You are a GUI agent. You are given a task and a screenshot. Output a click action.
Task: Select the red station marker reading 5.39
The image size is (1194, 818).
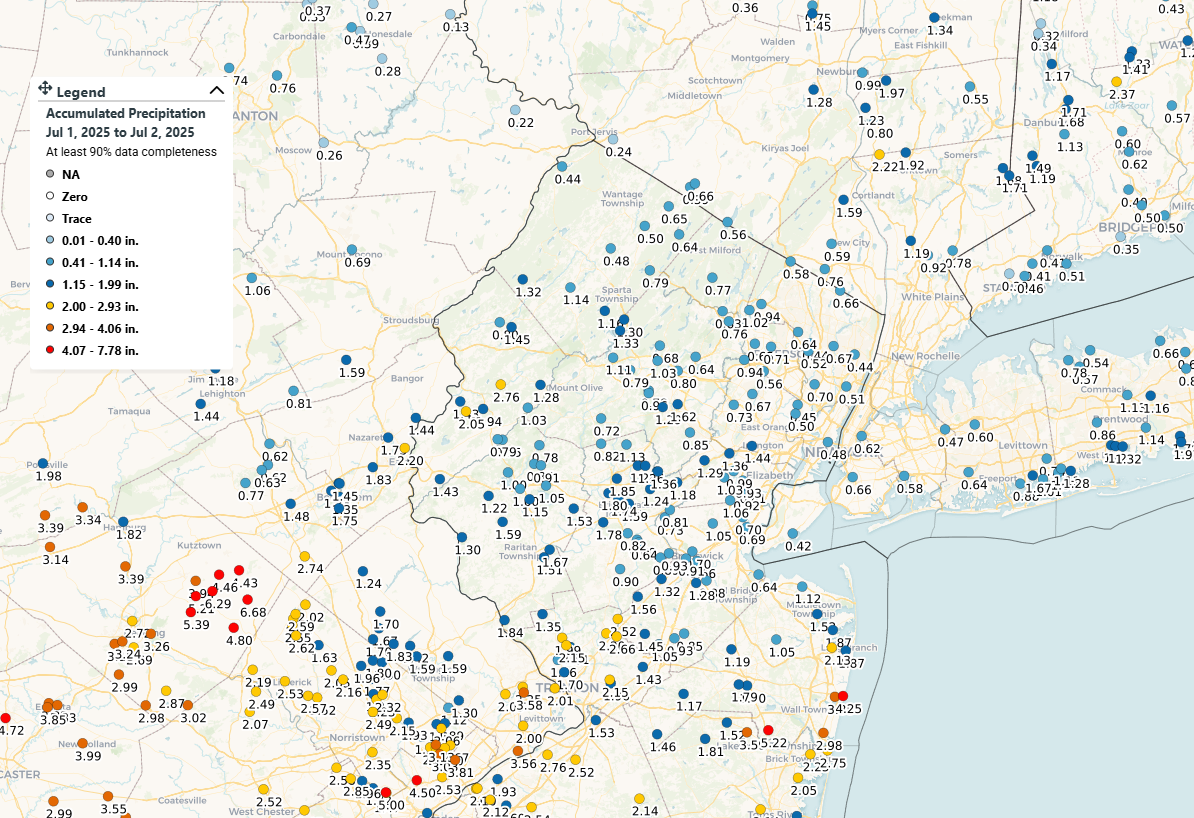[x=191, y=612]
